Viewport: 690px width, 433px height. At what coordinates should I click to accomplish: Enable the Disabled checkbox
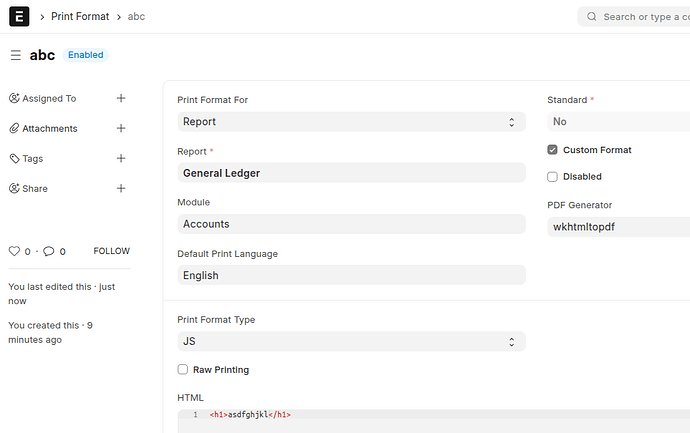(552, 177)
